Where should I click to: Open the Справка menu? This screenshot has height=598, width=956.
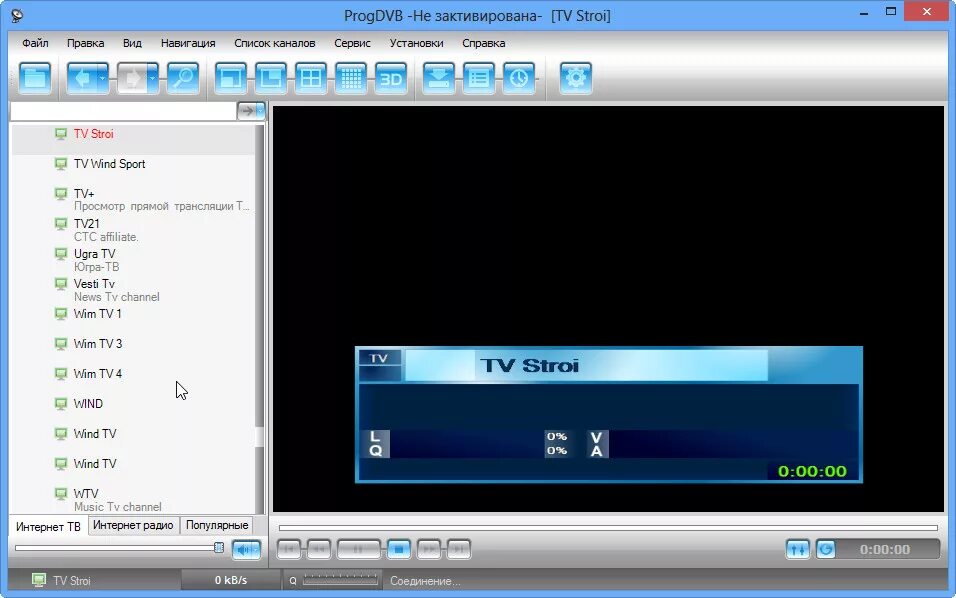tap(483, 43)
